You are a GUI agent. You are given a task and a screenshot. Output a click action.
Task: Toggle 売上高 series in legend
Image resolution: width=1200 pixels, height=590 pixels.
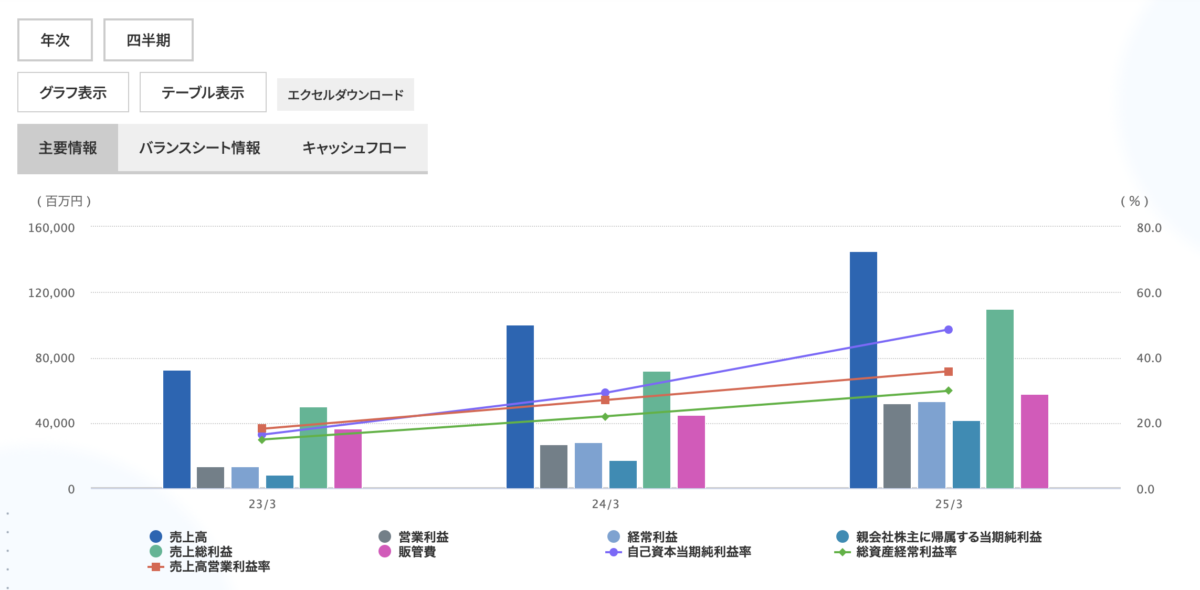click(x=178, y=537)
